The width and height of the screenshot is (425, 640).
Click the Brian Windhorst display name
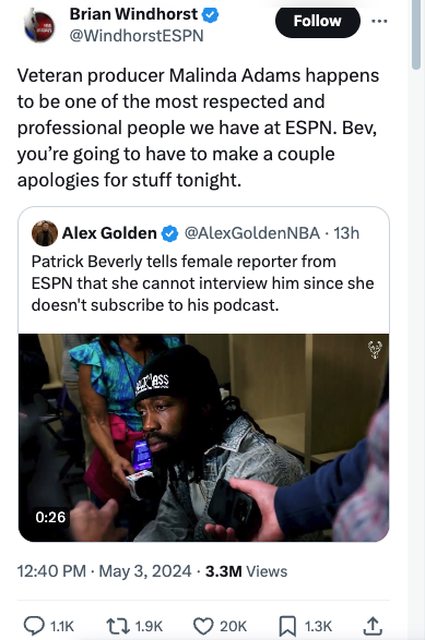click(x=134, y=14)
